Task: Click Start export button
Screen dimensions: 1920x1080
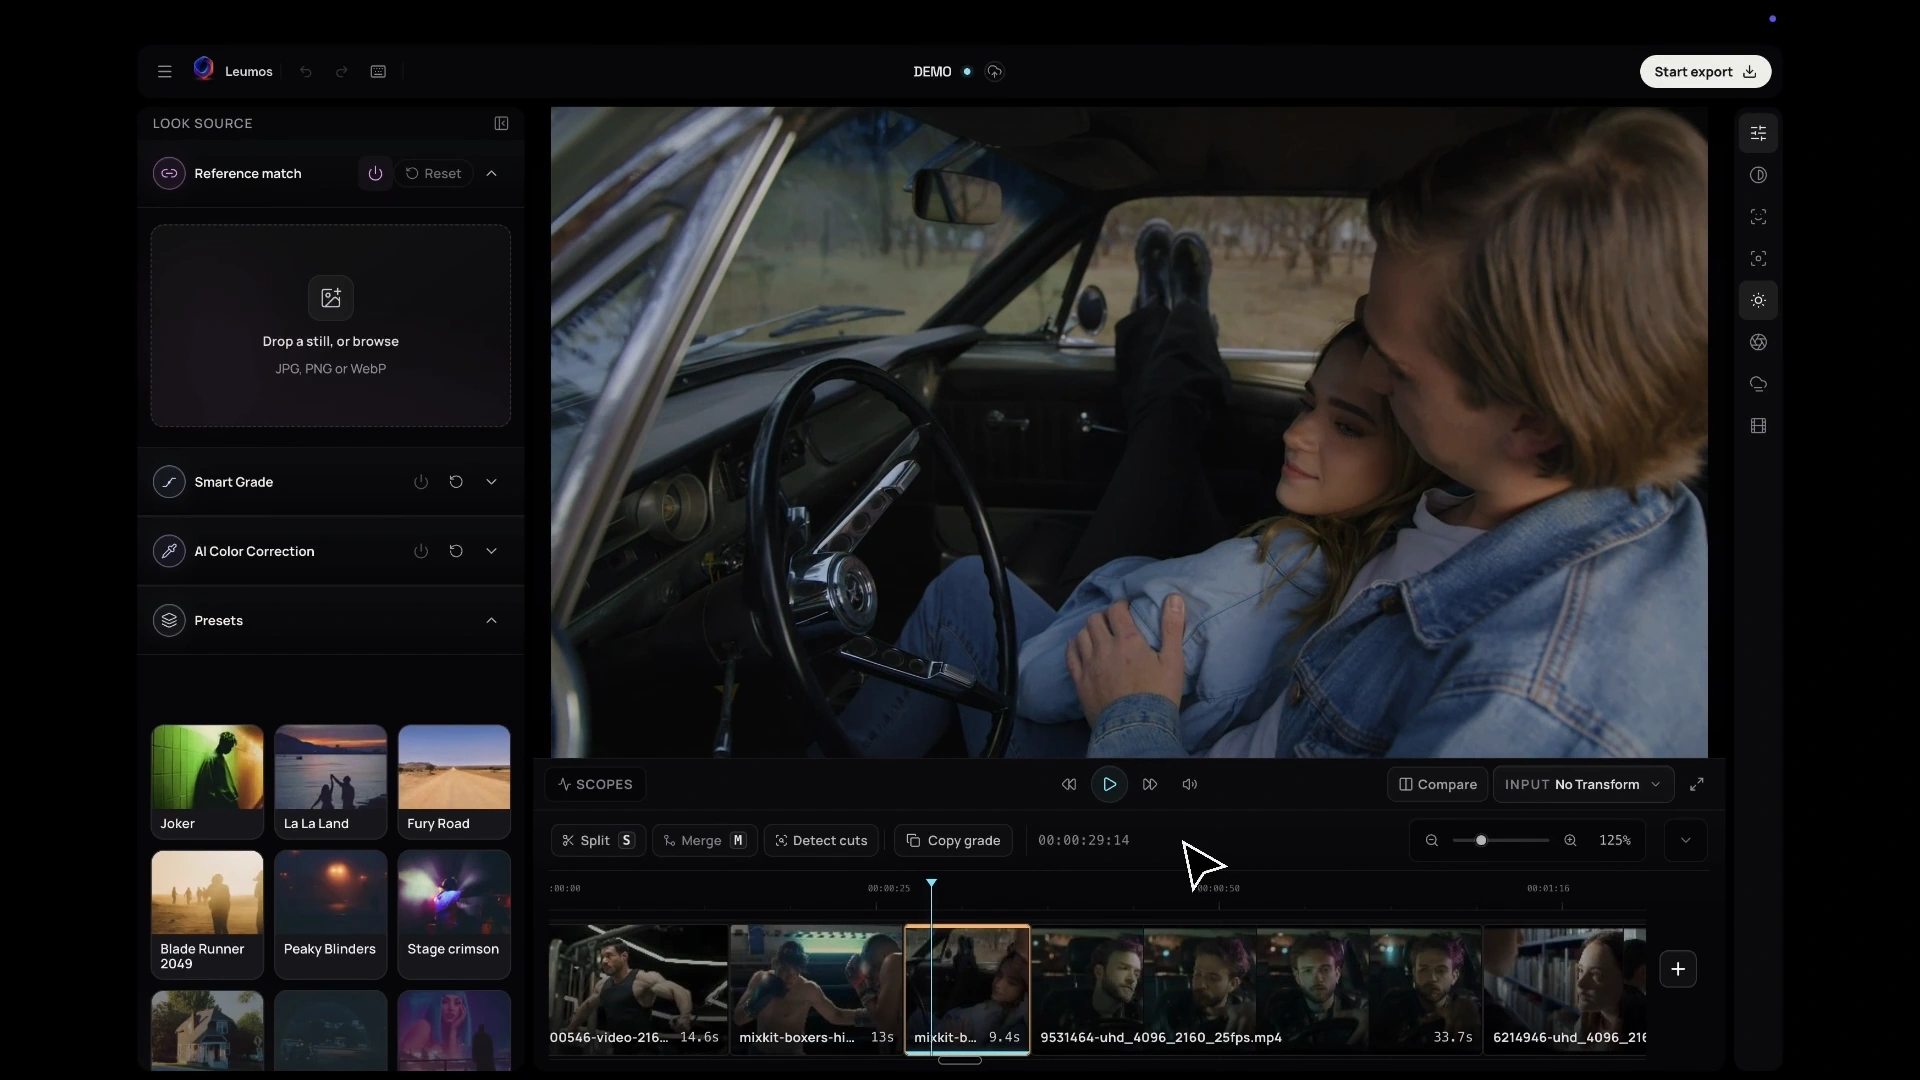Action: pyautogui.click(x=1705, y=72)
